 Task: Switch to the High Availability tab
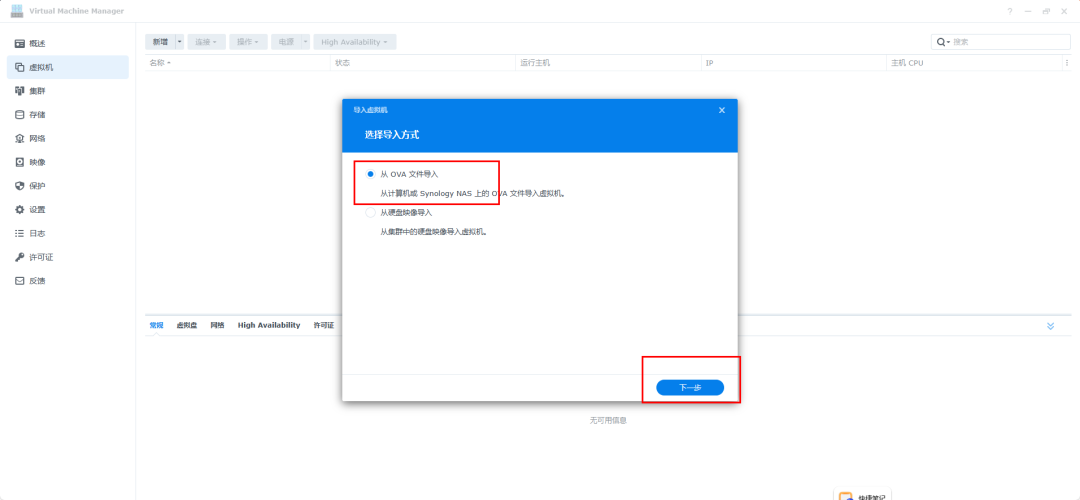tap(269, 325)
